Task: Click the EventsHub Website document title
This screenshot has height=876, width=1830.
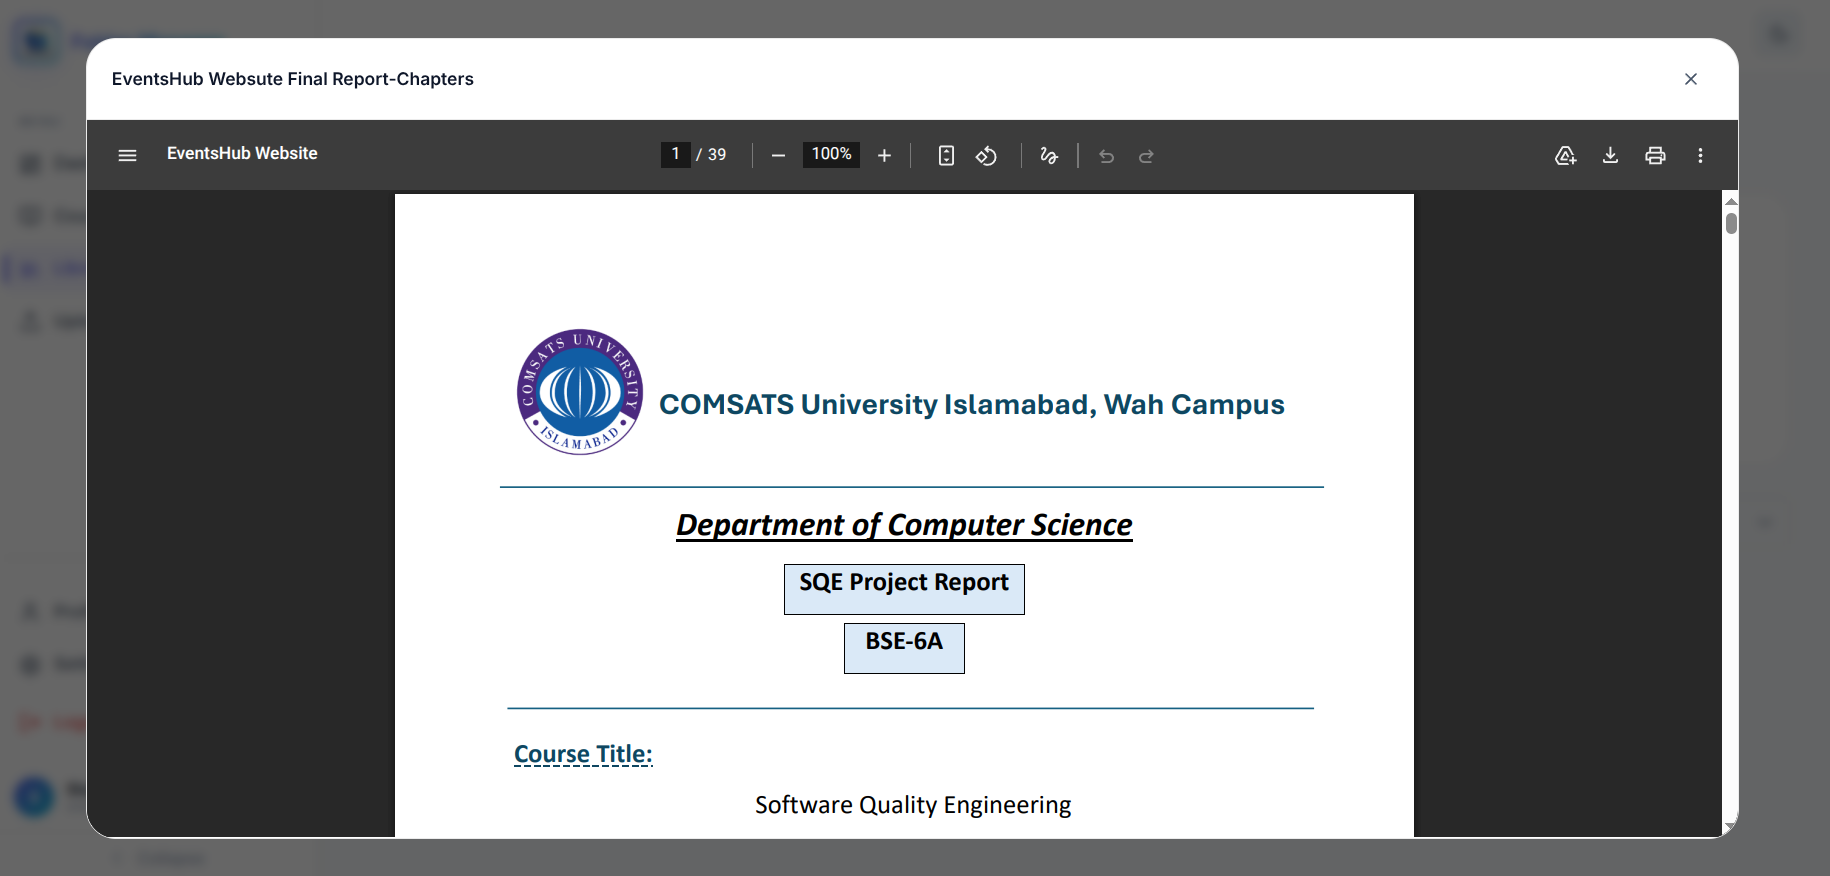Action: [242, 153]
